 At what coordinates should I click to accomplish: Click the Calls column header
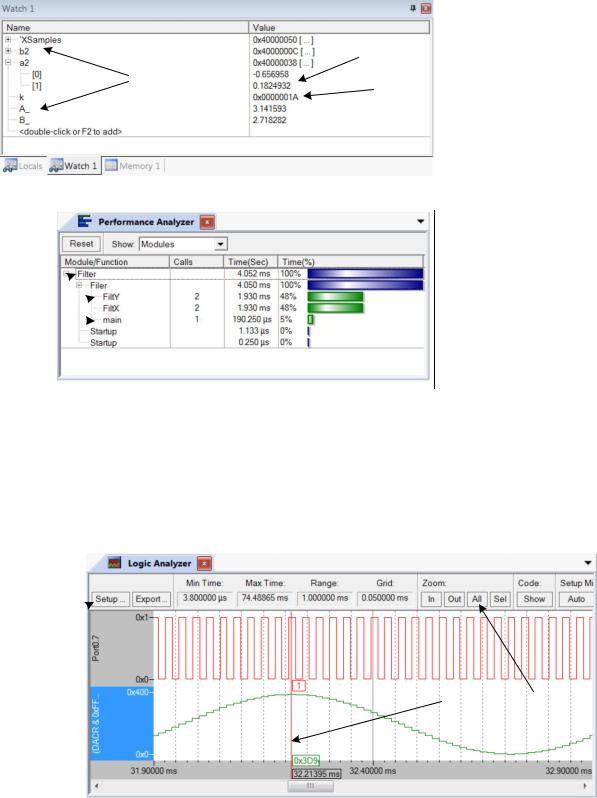196,262
